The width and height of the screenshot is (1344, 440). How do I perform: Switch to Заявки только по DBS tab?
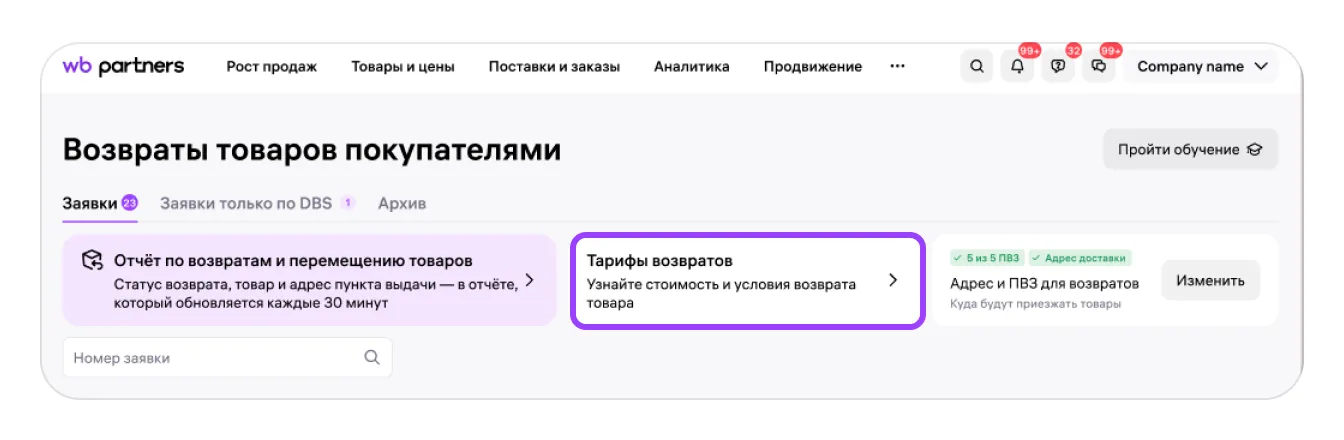[x=246, y=203]
